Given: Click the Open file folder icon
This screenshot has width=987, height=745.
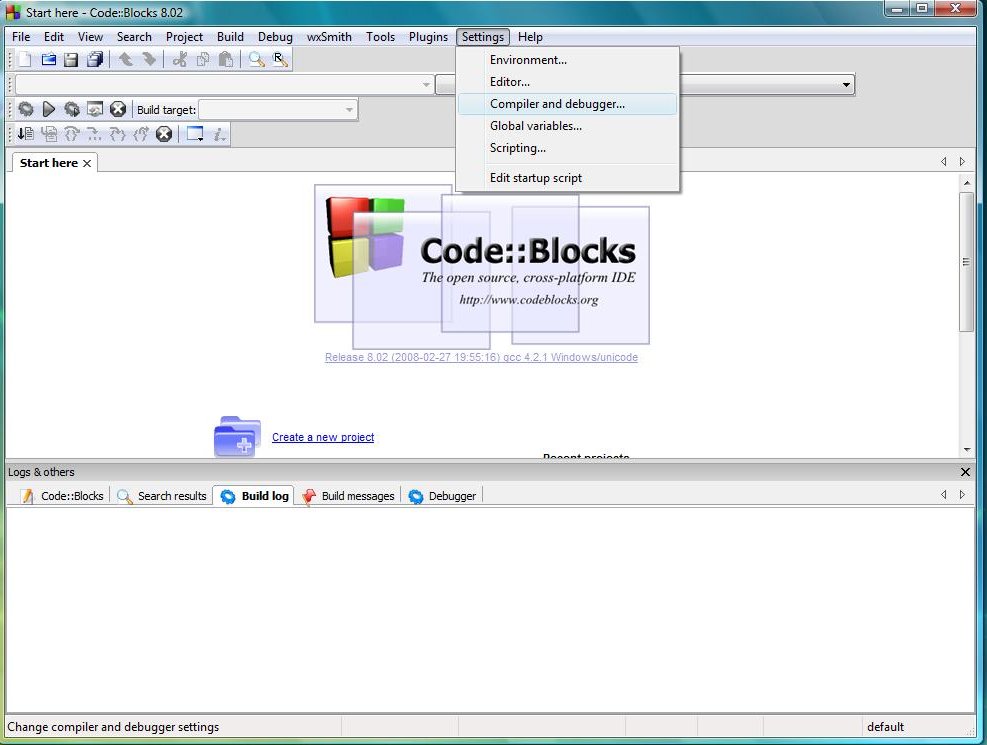Looking at the screenshot, I should [x=48, y=60].
